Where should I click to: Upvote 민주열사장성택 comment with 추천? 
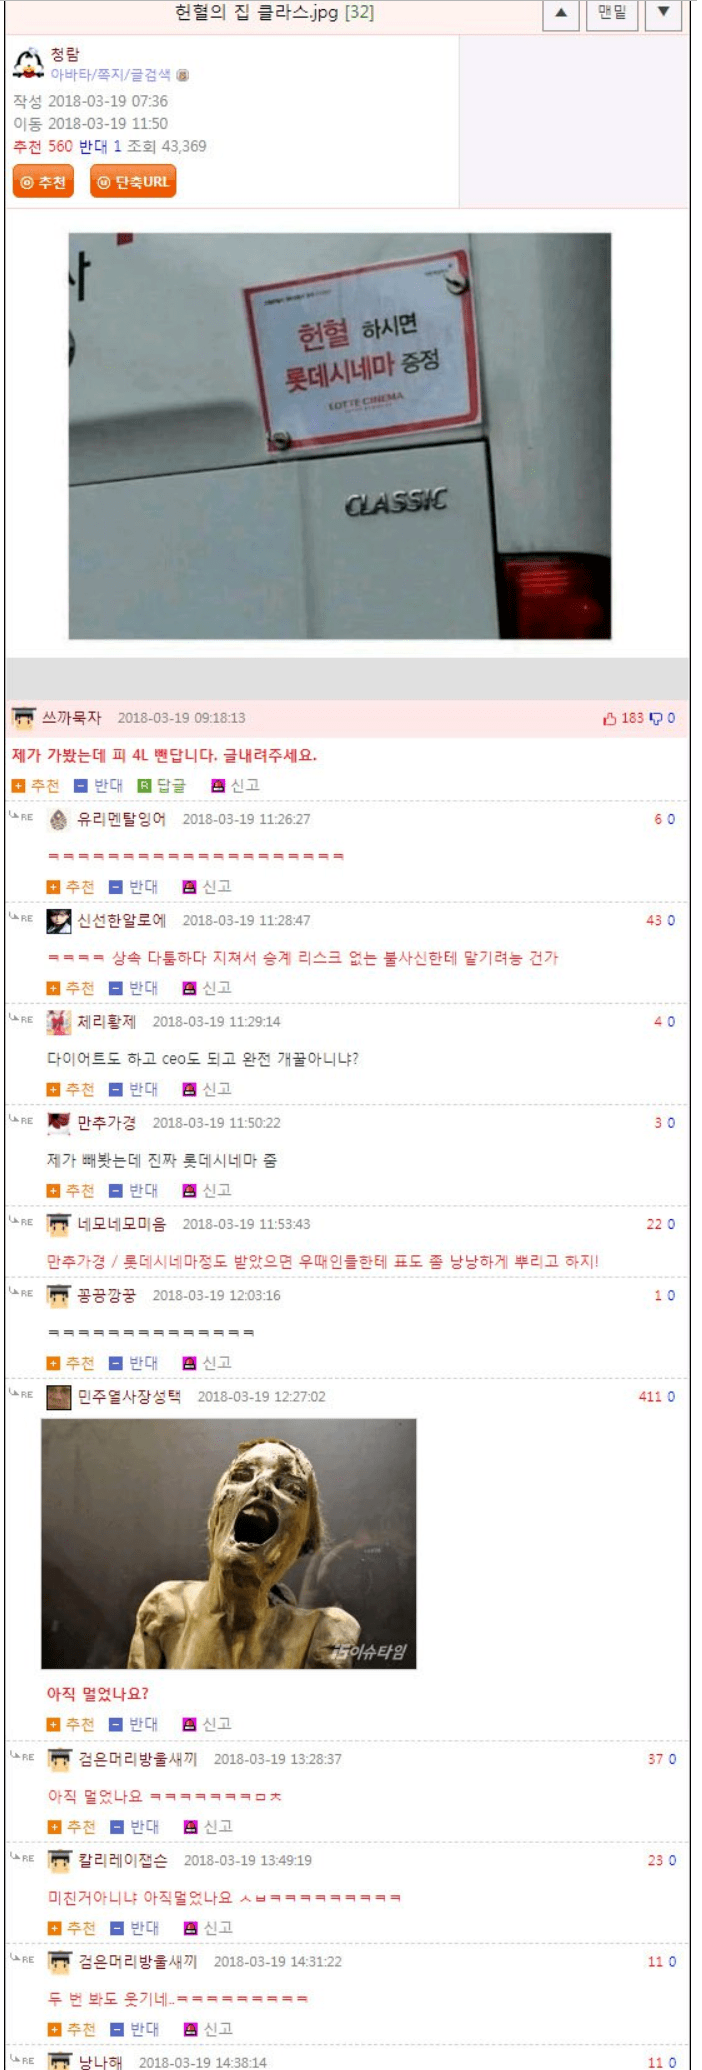pos(70,1724)
